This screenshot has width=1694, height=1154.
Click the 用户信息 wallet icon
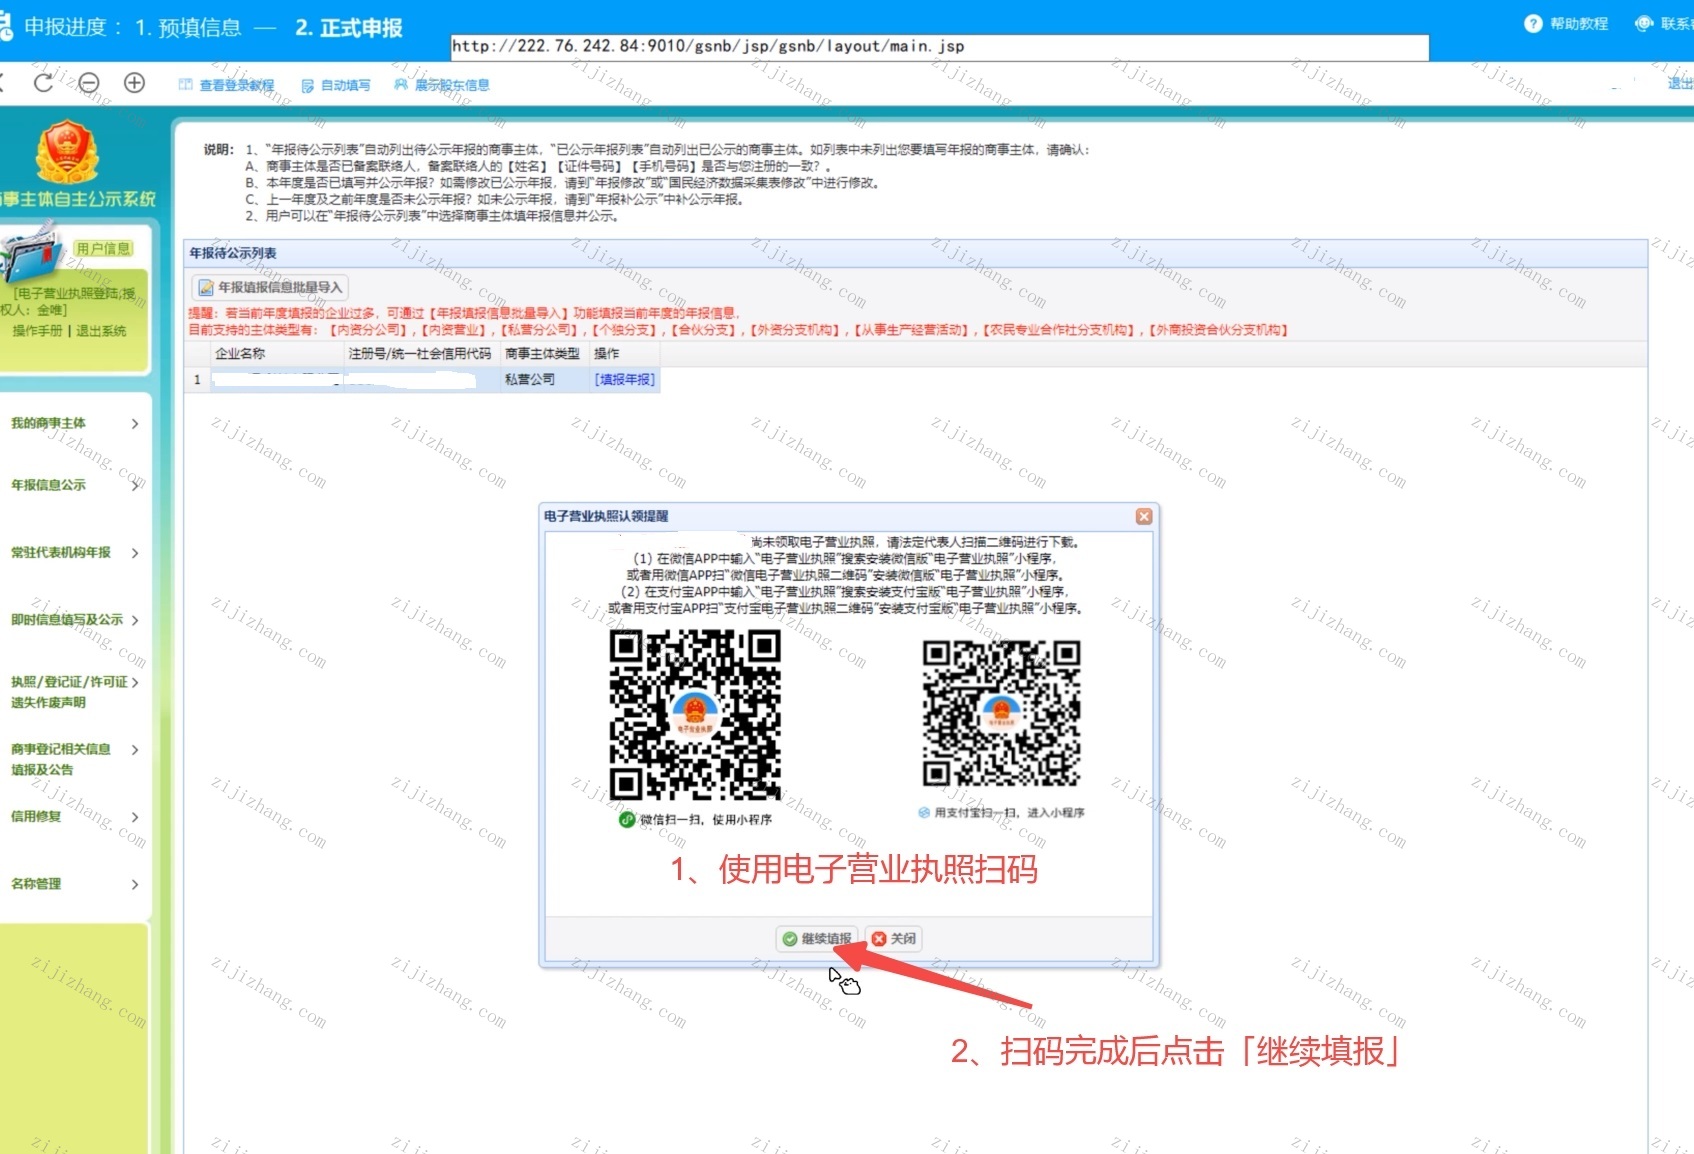tap(32, 253)
